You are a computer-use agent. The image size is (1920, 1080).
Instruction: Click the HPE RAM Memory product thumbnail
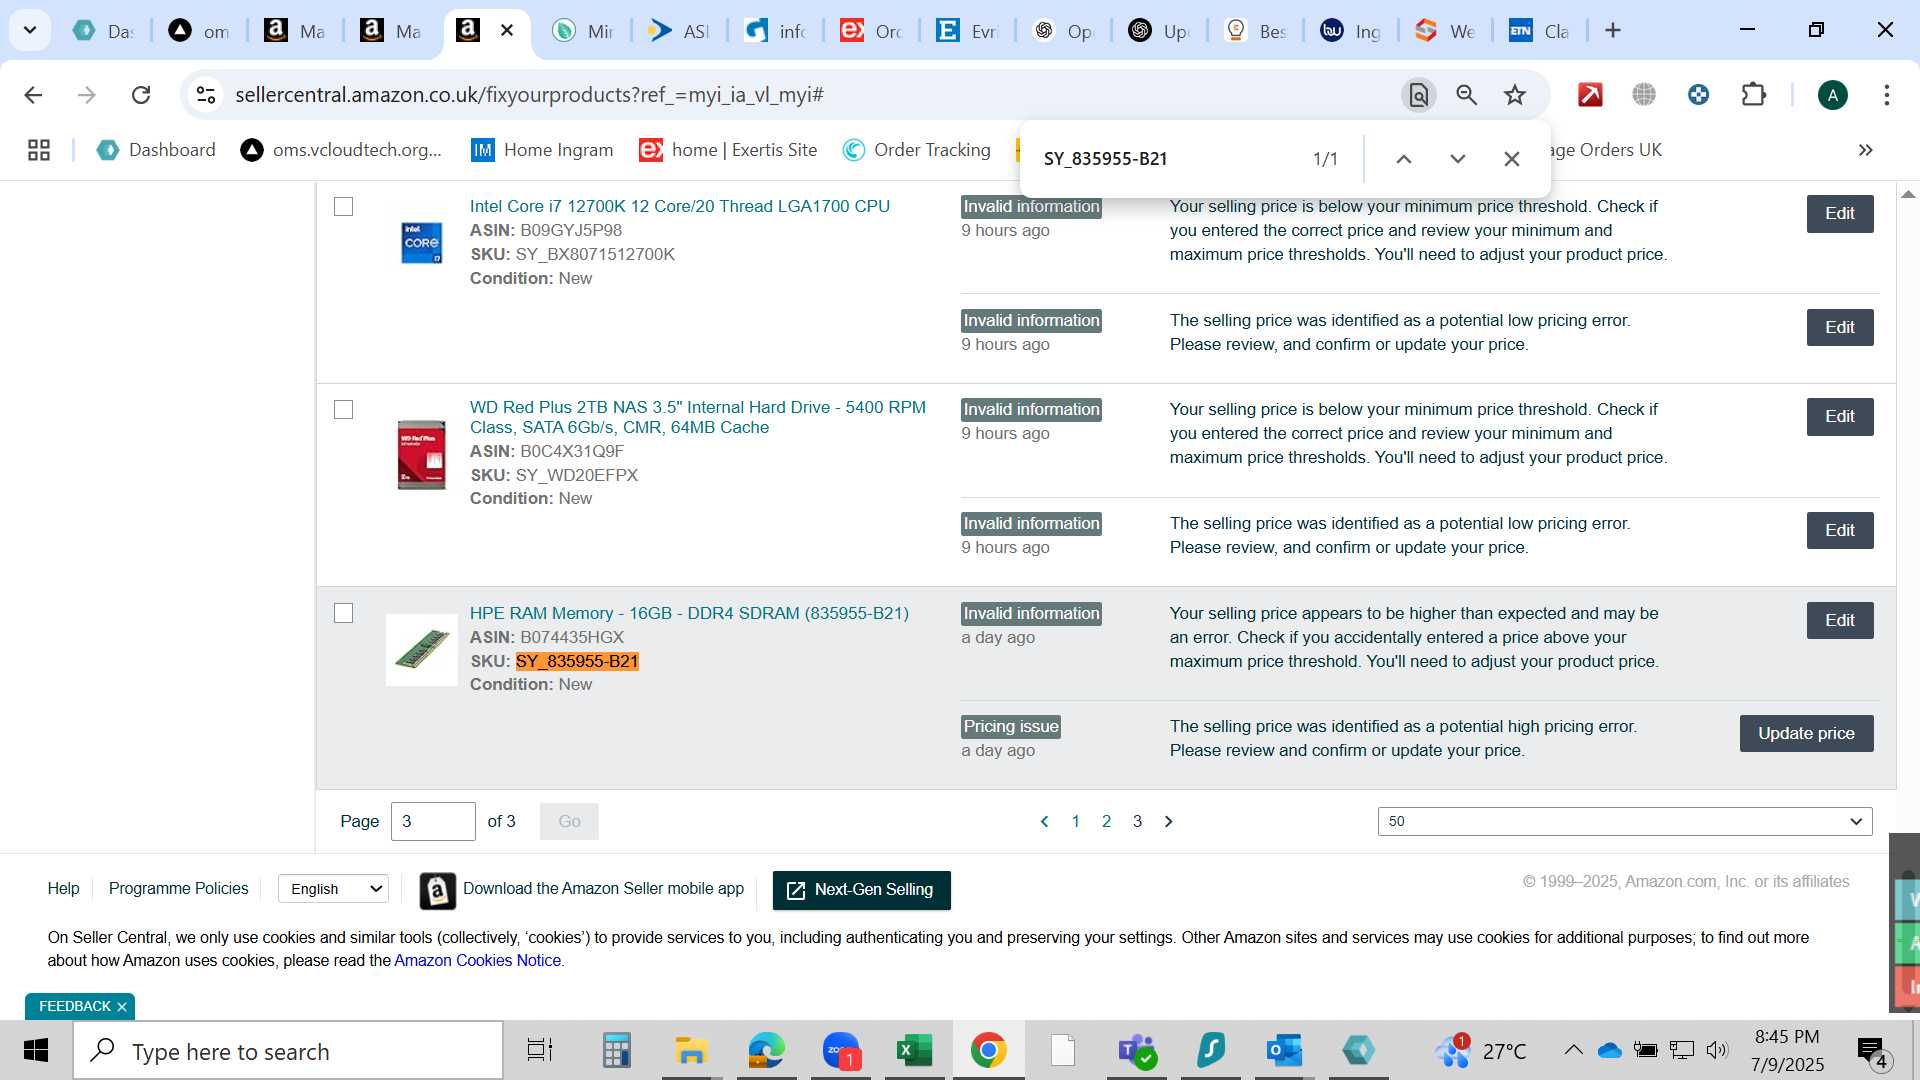422,650
